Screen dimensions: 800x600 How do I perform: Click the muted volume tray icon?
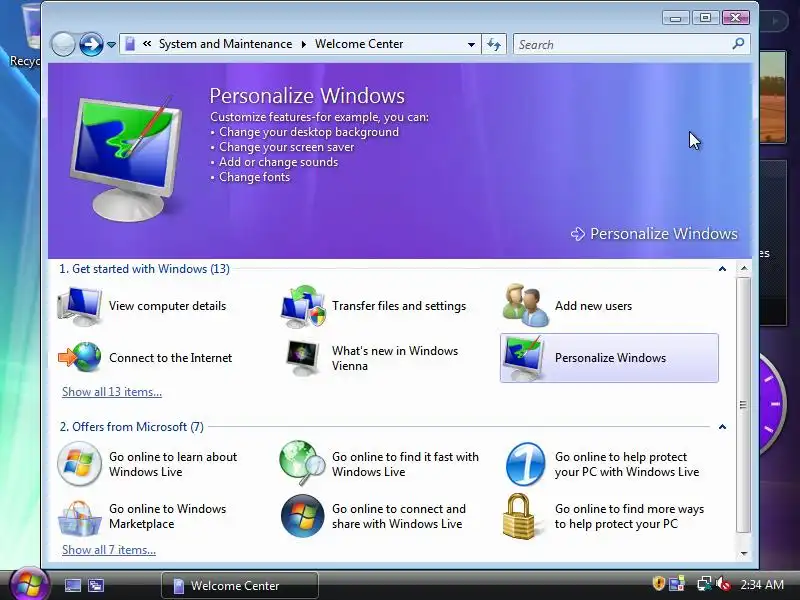click(723, 584)
